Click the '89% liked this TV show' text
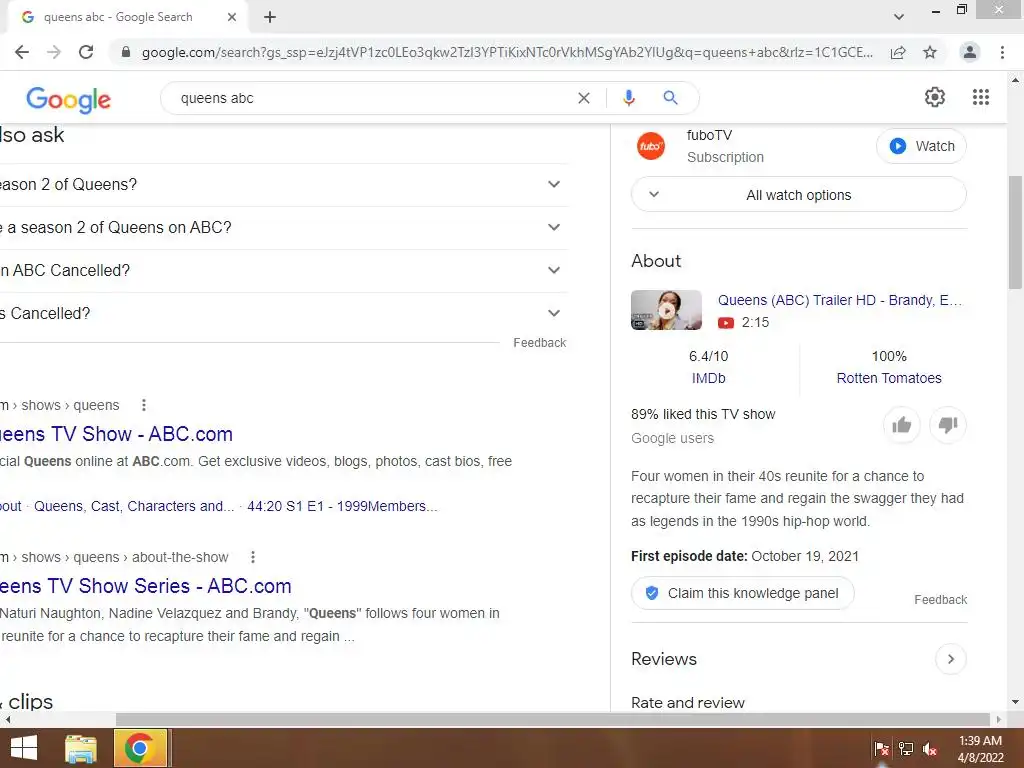Image resolution: width=1024 pixels, height=768 pixels. pyautogui.click(x=703, y=415)
